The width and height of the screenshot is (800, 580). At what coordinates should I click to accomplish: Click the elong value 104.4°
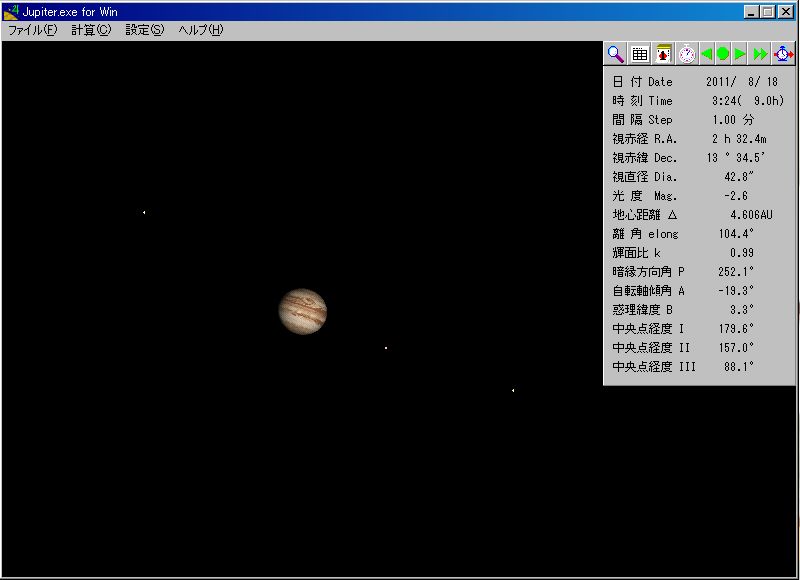pyautogui.click(x=736, y=234)
